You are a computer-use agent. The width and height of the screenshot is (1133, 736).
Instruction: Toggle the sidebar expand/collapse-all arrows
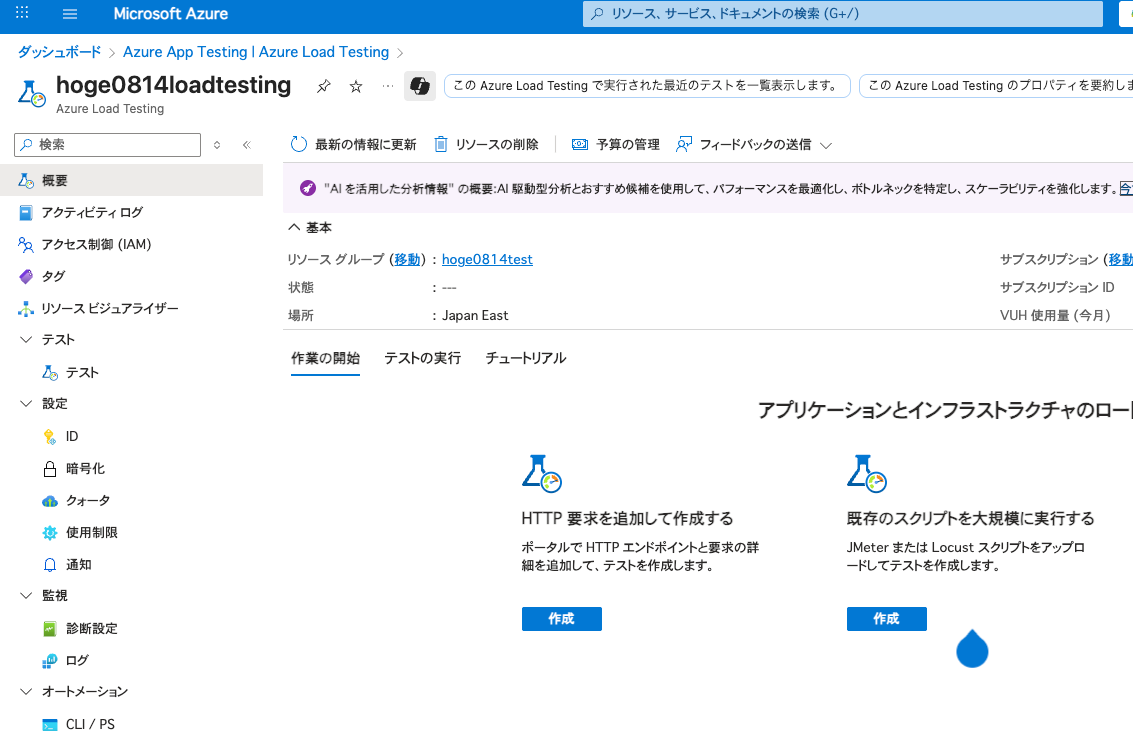point(217,145)
